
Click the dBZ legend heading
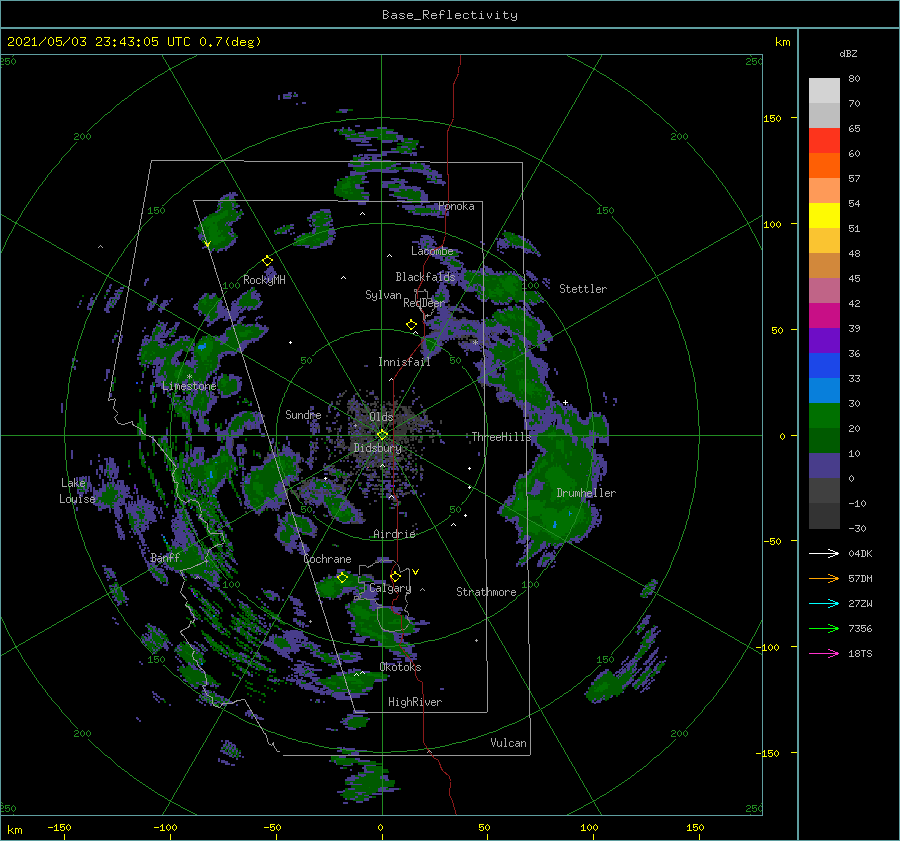(848, 54)
